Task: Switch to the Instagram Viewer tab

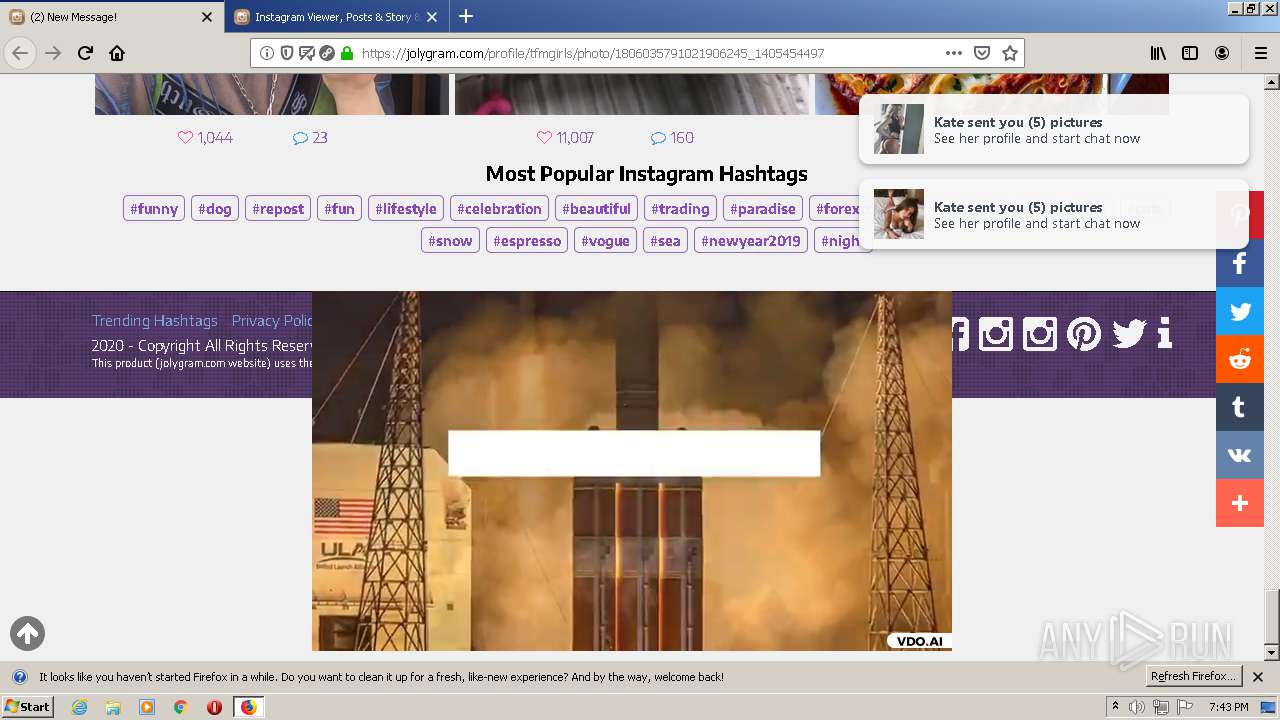Action: pos(337,17)
